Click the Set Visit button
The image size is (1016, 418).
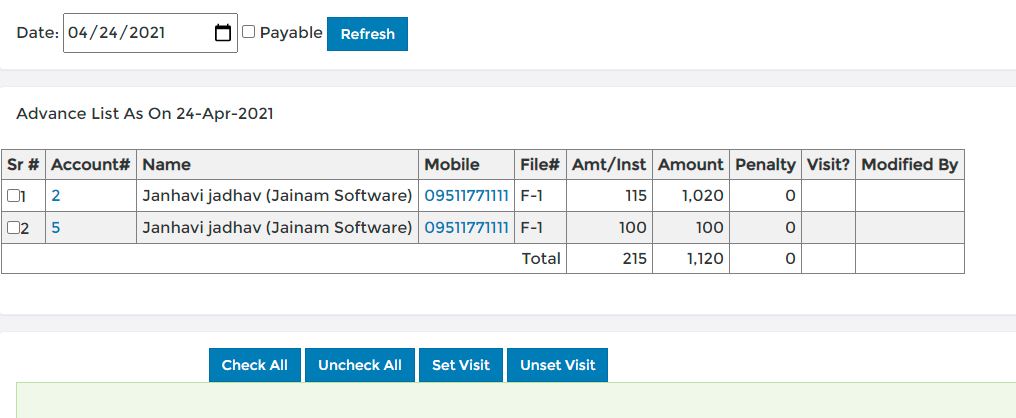pyautogui.click(x=461, y=365)
